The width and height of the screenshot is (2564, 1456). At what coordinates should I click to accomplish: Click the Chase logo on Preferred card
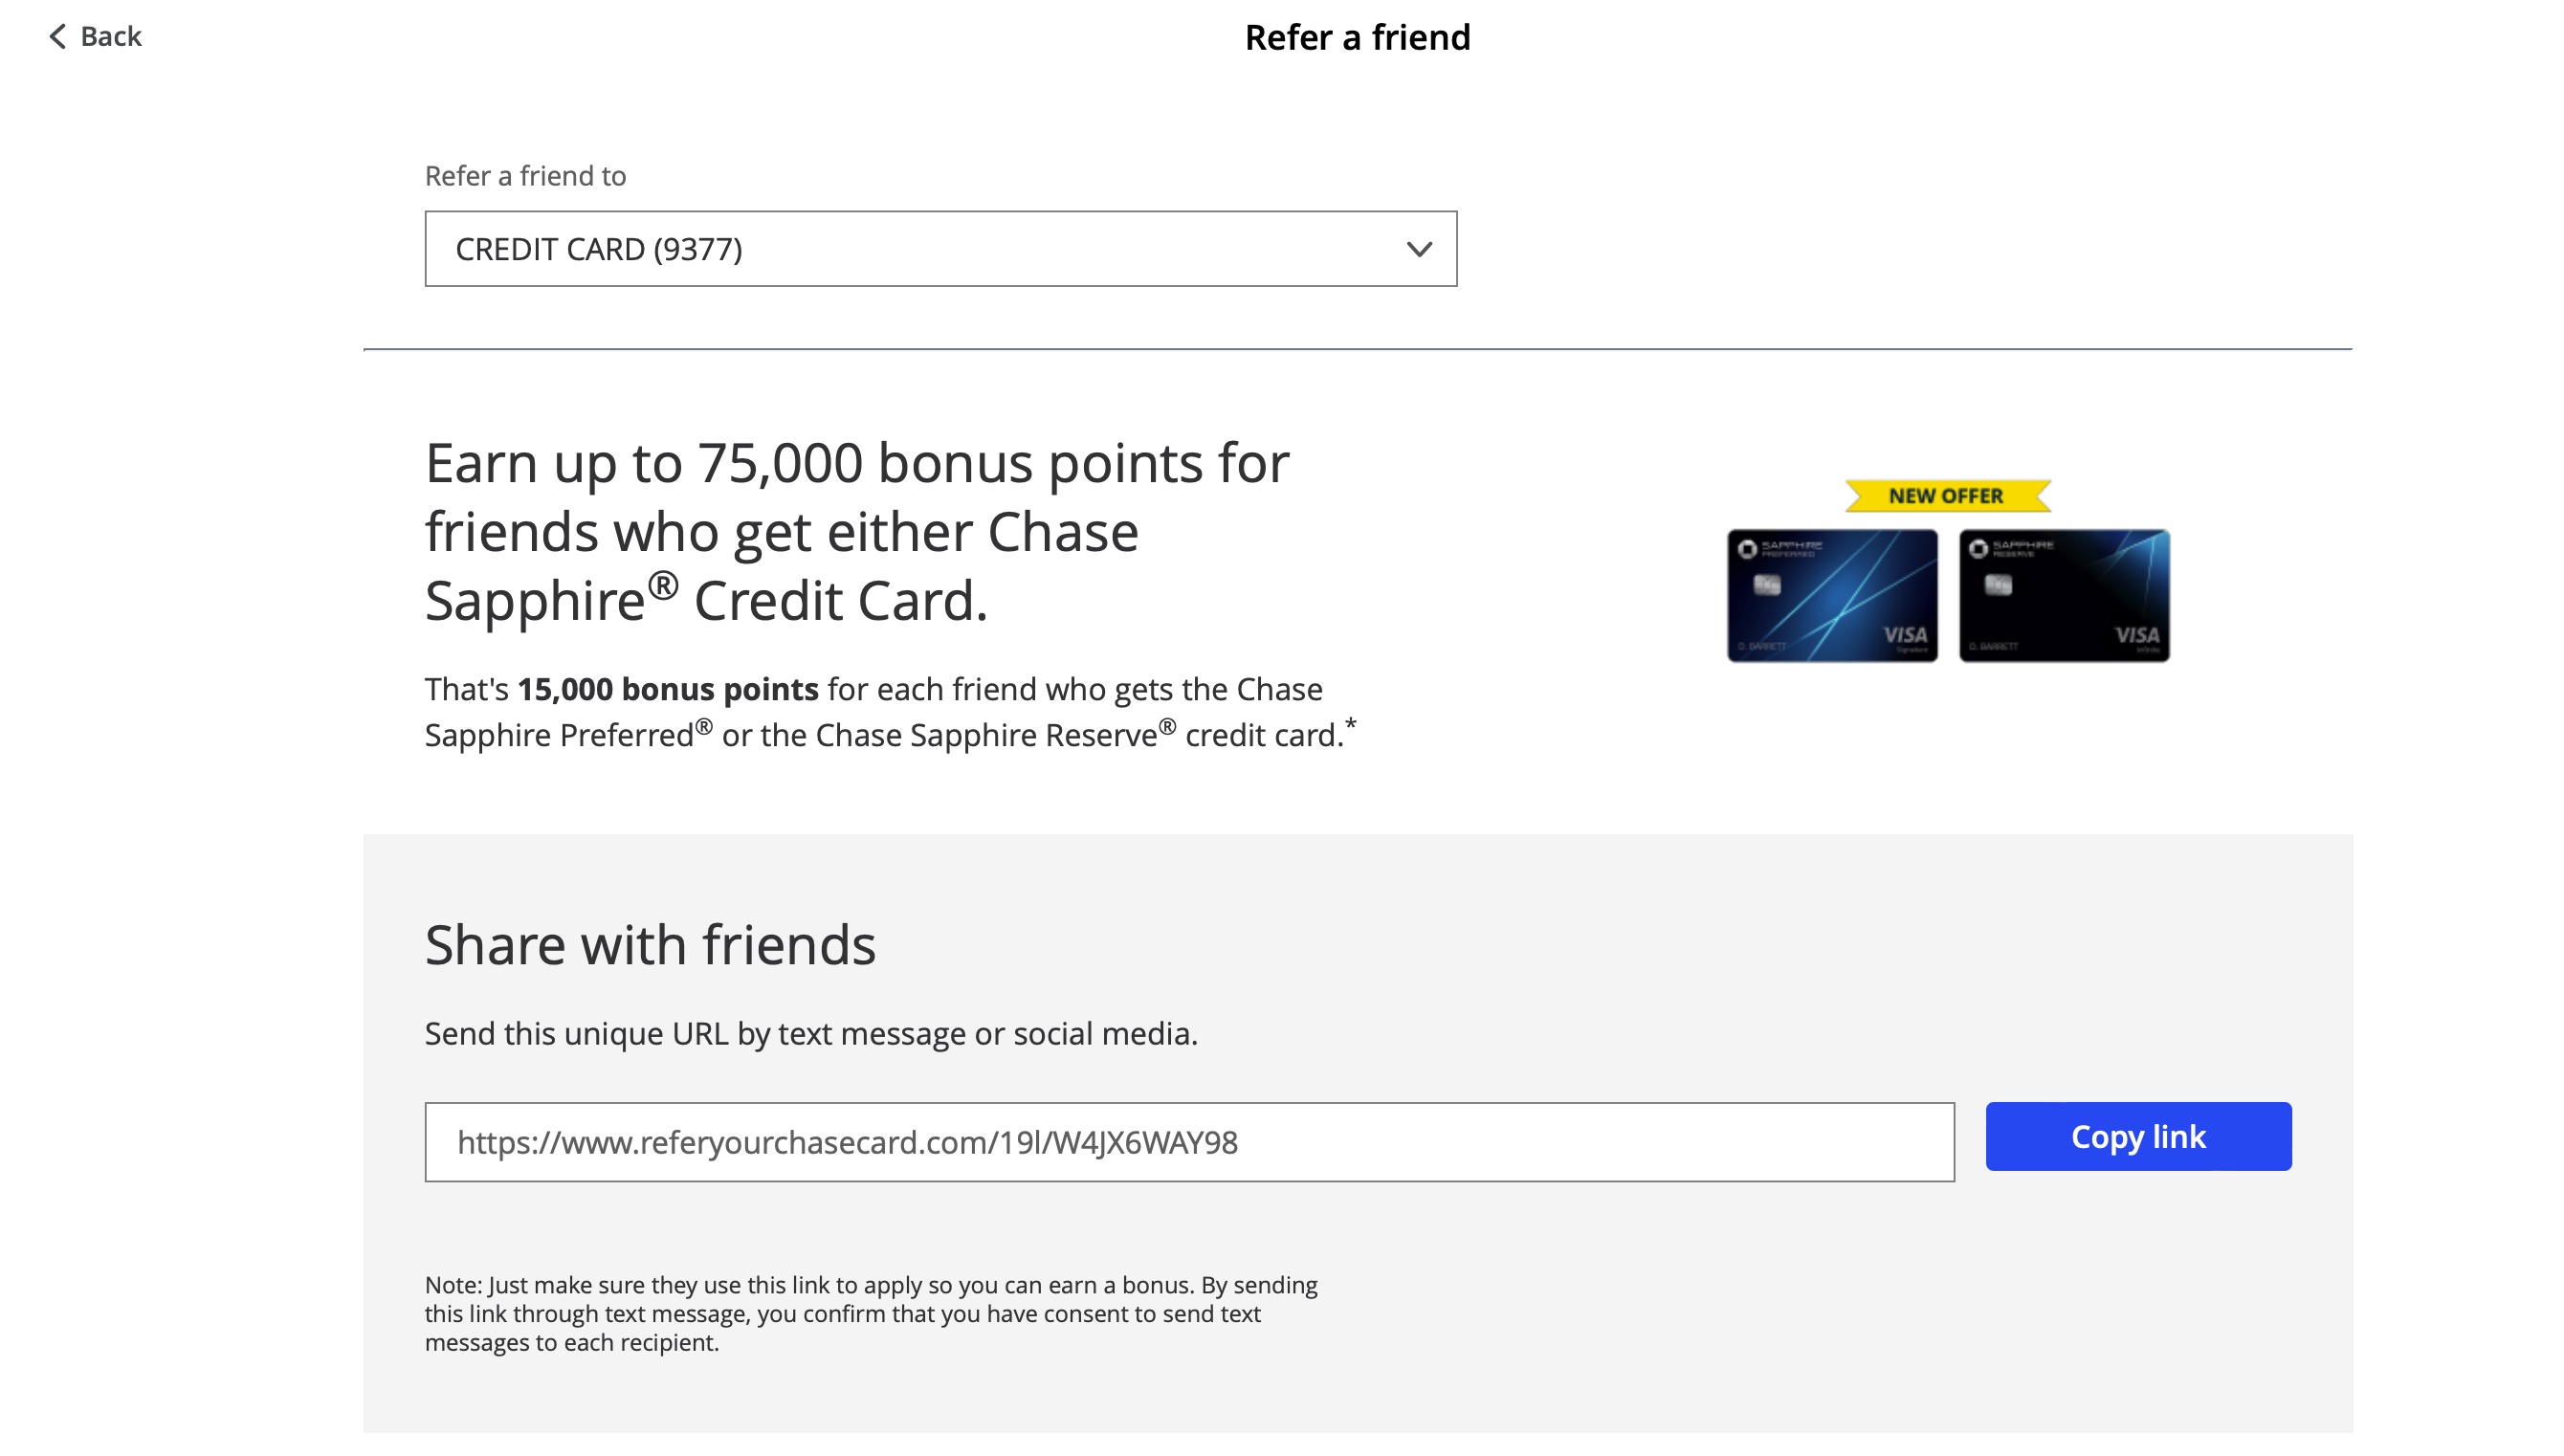point(1747,549)
